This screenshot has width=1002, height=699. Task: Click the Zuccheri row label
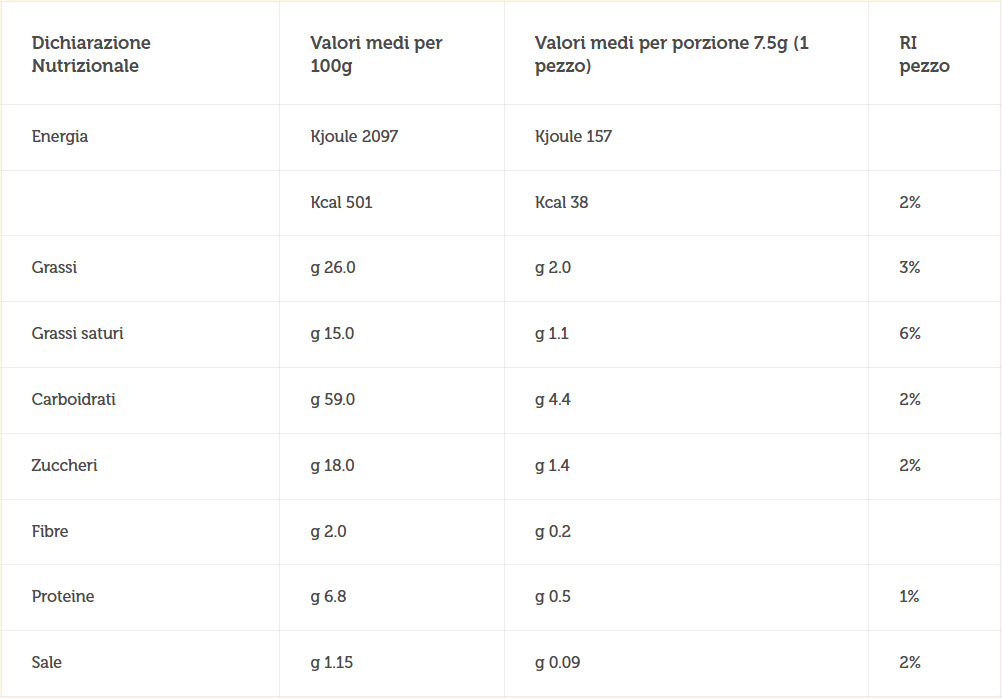tap(65, 465)
